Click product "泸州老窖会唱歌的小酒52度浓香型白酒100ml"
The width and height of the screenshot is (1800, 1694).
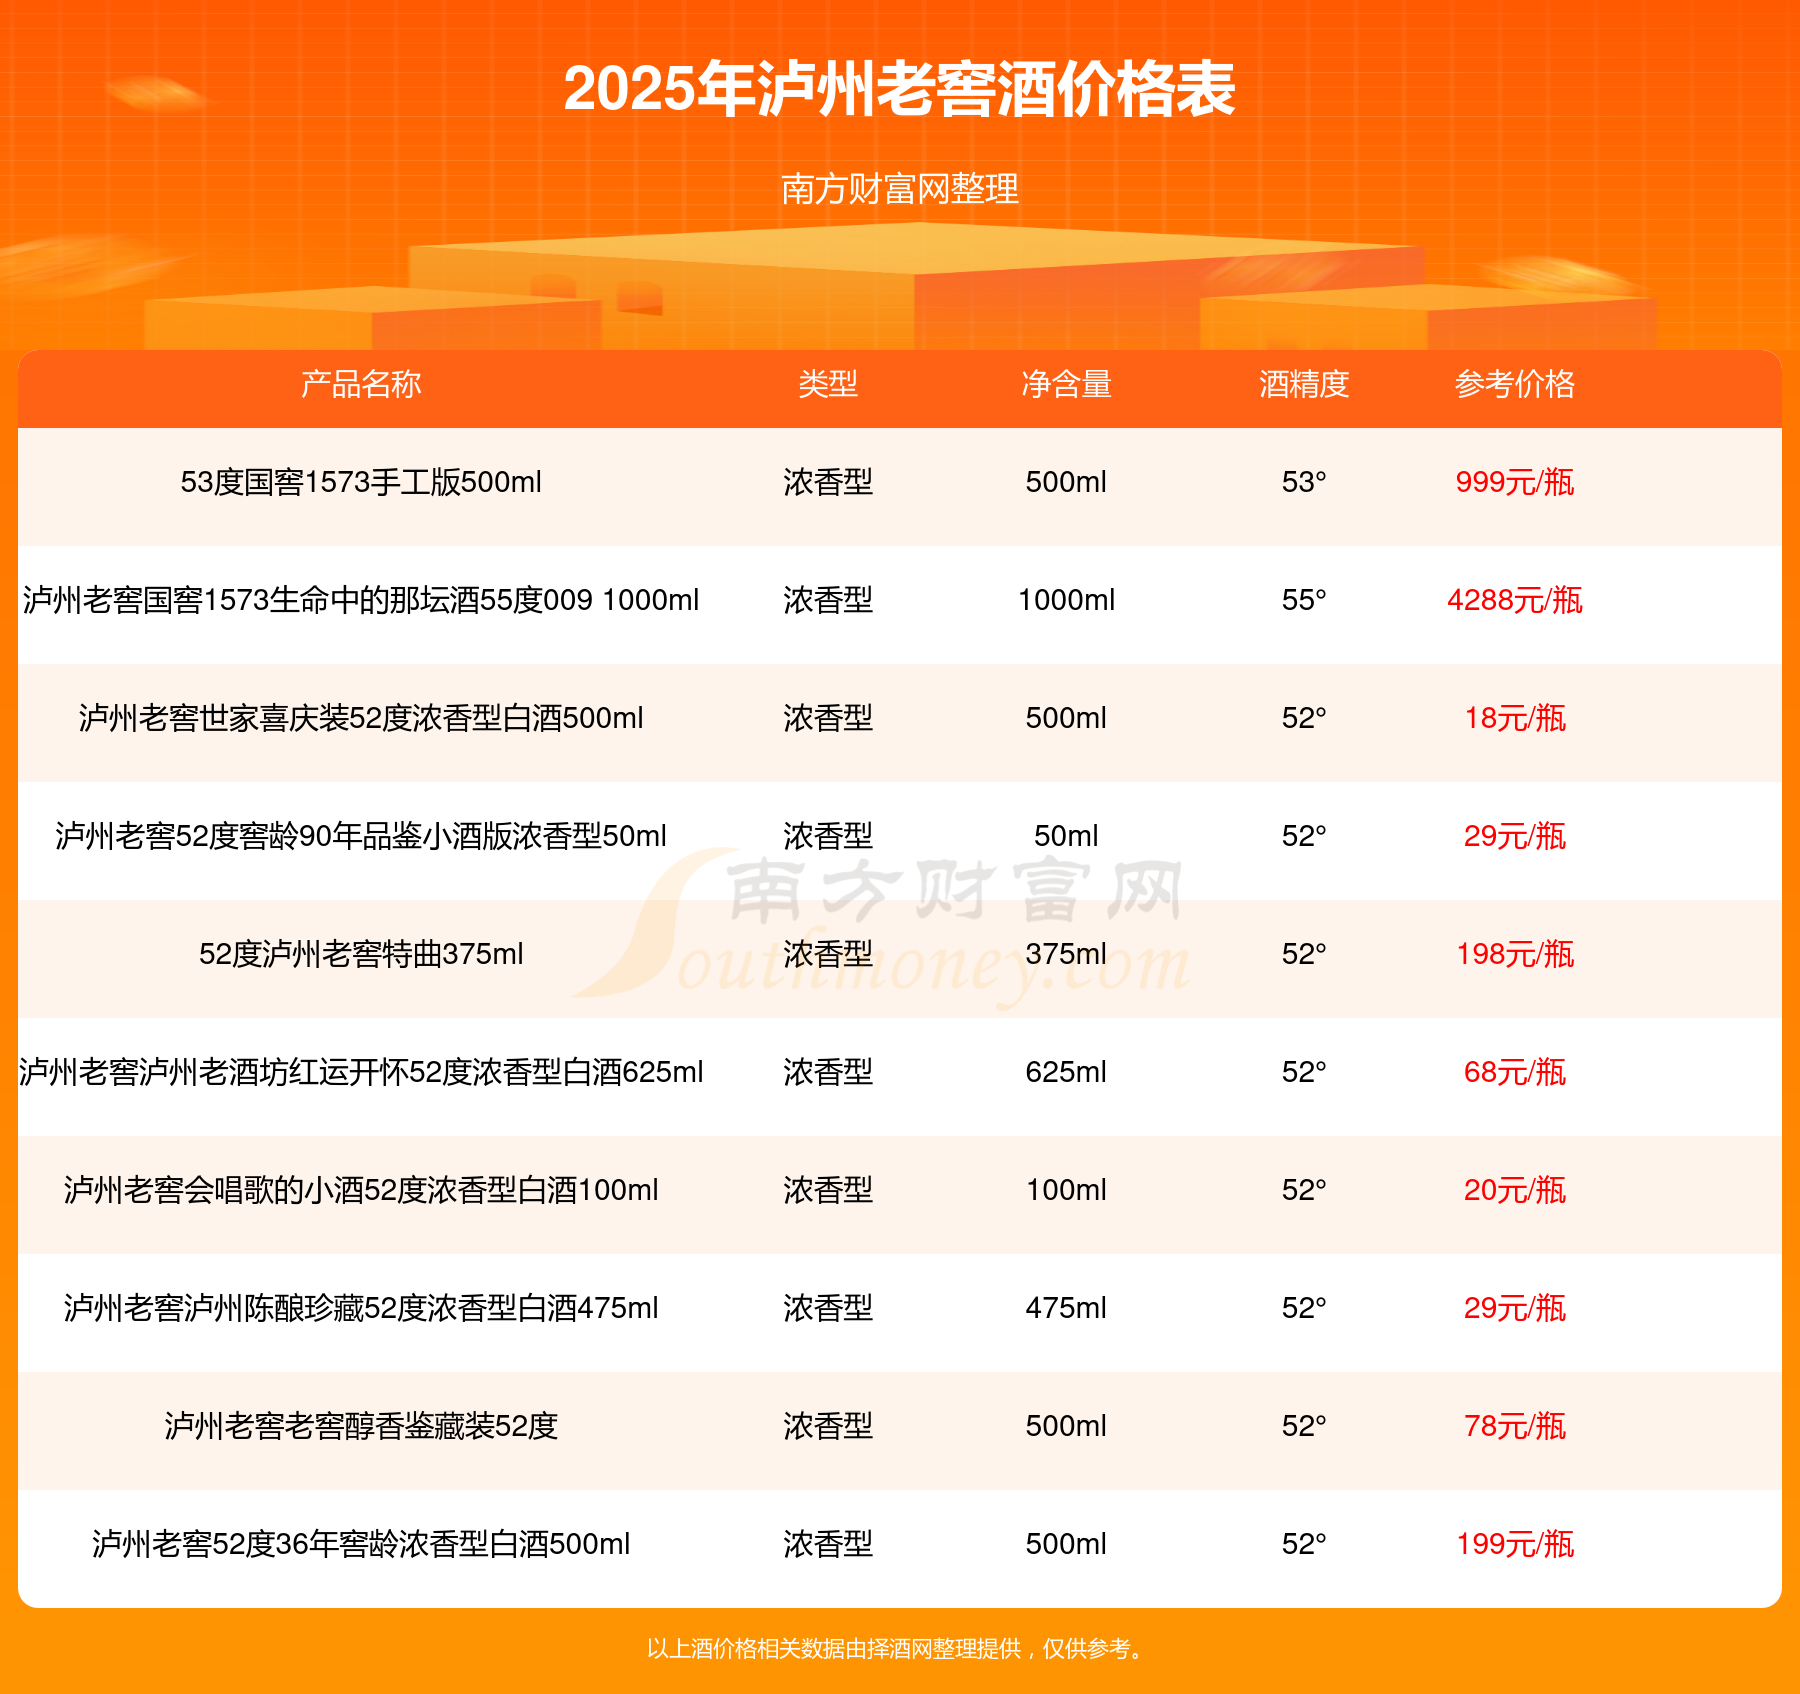(x=361, y=1190)
